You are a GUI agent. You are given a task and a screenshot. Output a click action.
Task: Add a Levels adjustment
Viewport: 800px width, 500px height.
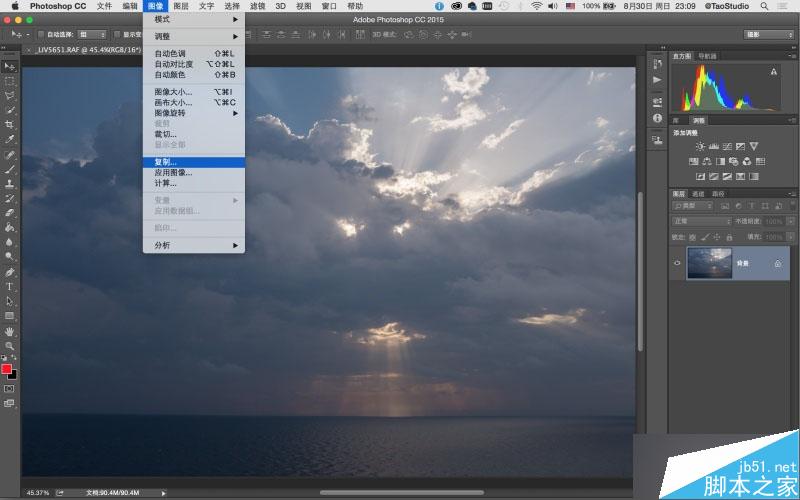714,146
